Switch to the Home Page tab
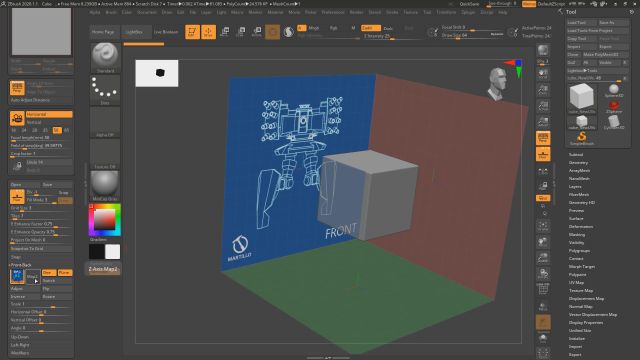Viewport: 640px width, 360px height. tap(103, 32)
